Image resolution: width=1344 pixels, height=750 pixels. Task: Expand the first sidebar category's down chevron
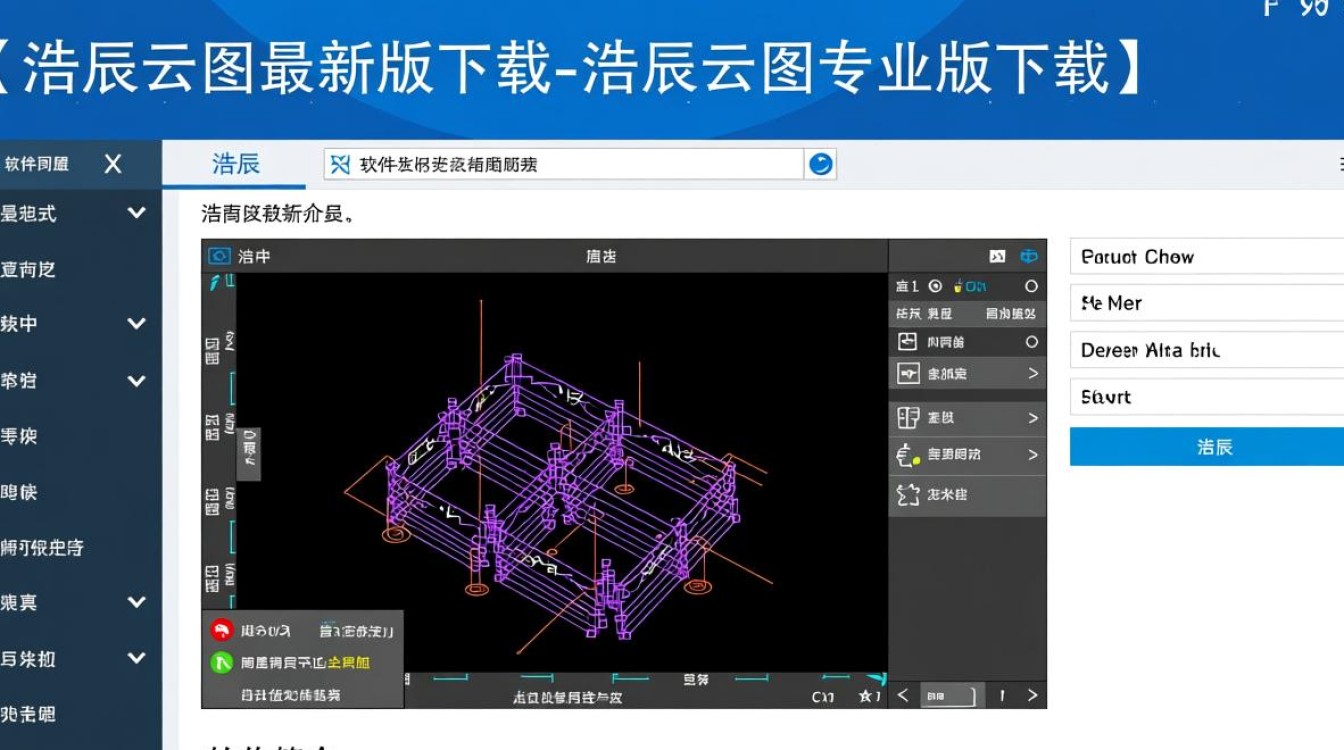(x=135, y=213)
